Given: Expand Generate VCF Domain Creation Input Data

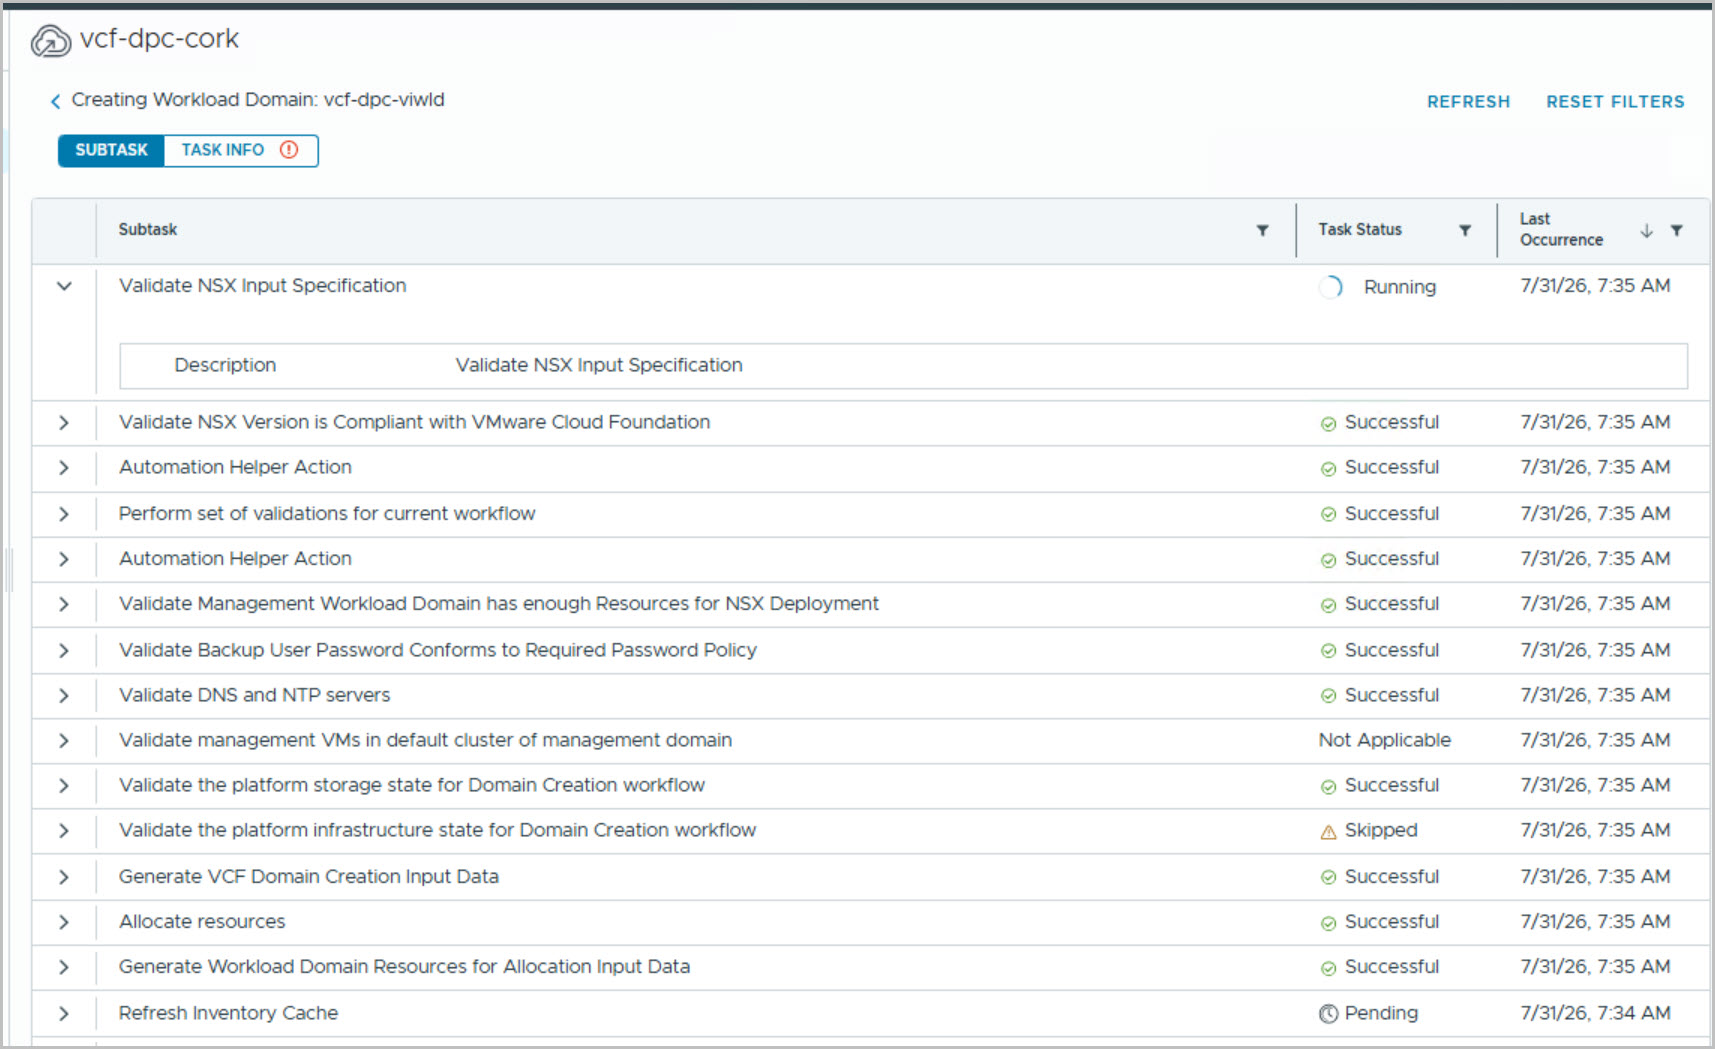Looking at the screenshot, I should click(x=64, y=877).
